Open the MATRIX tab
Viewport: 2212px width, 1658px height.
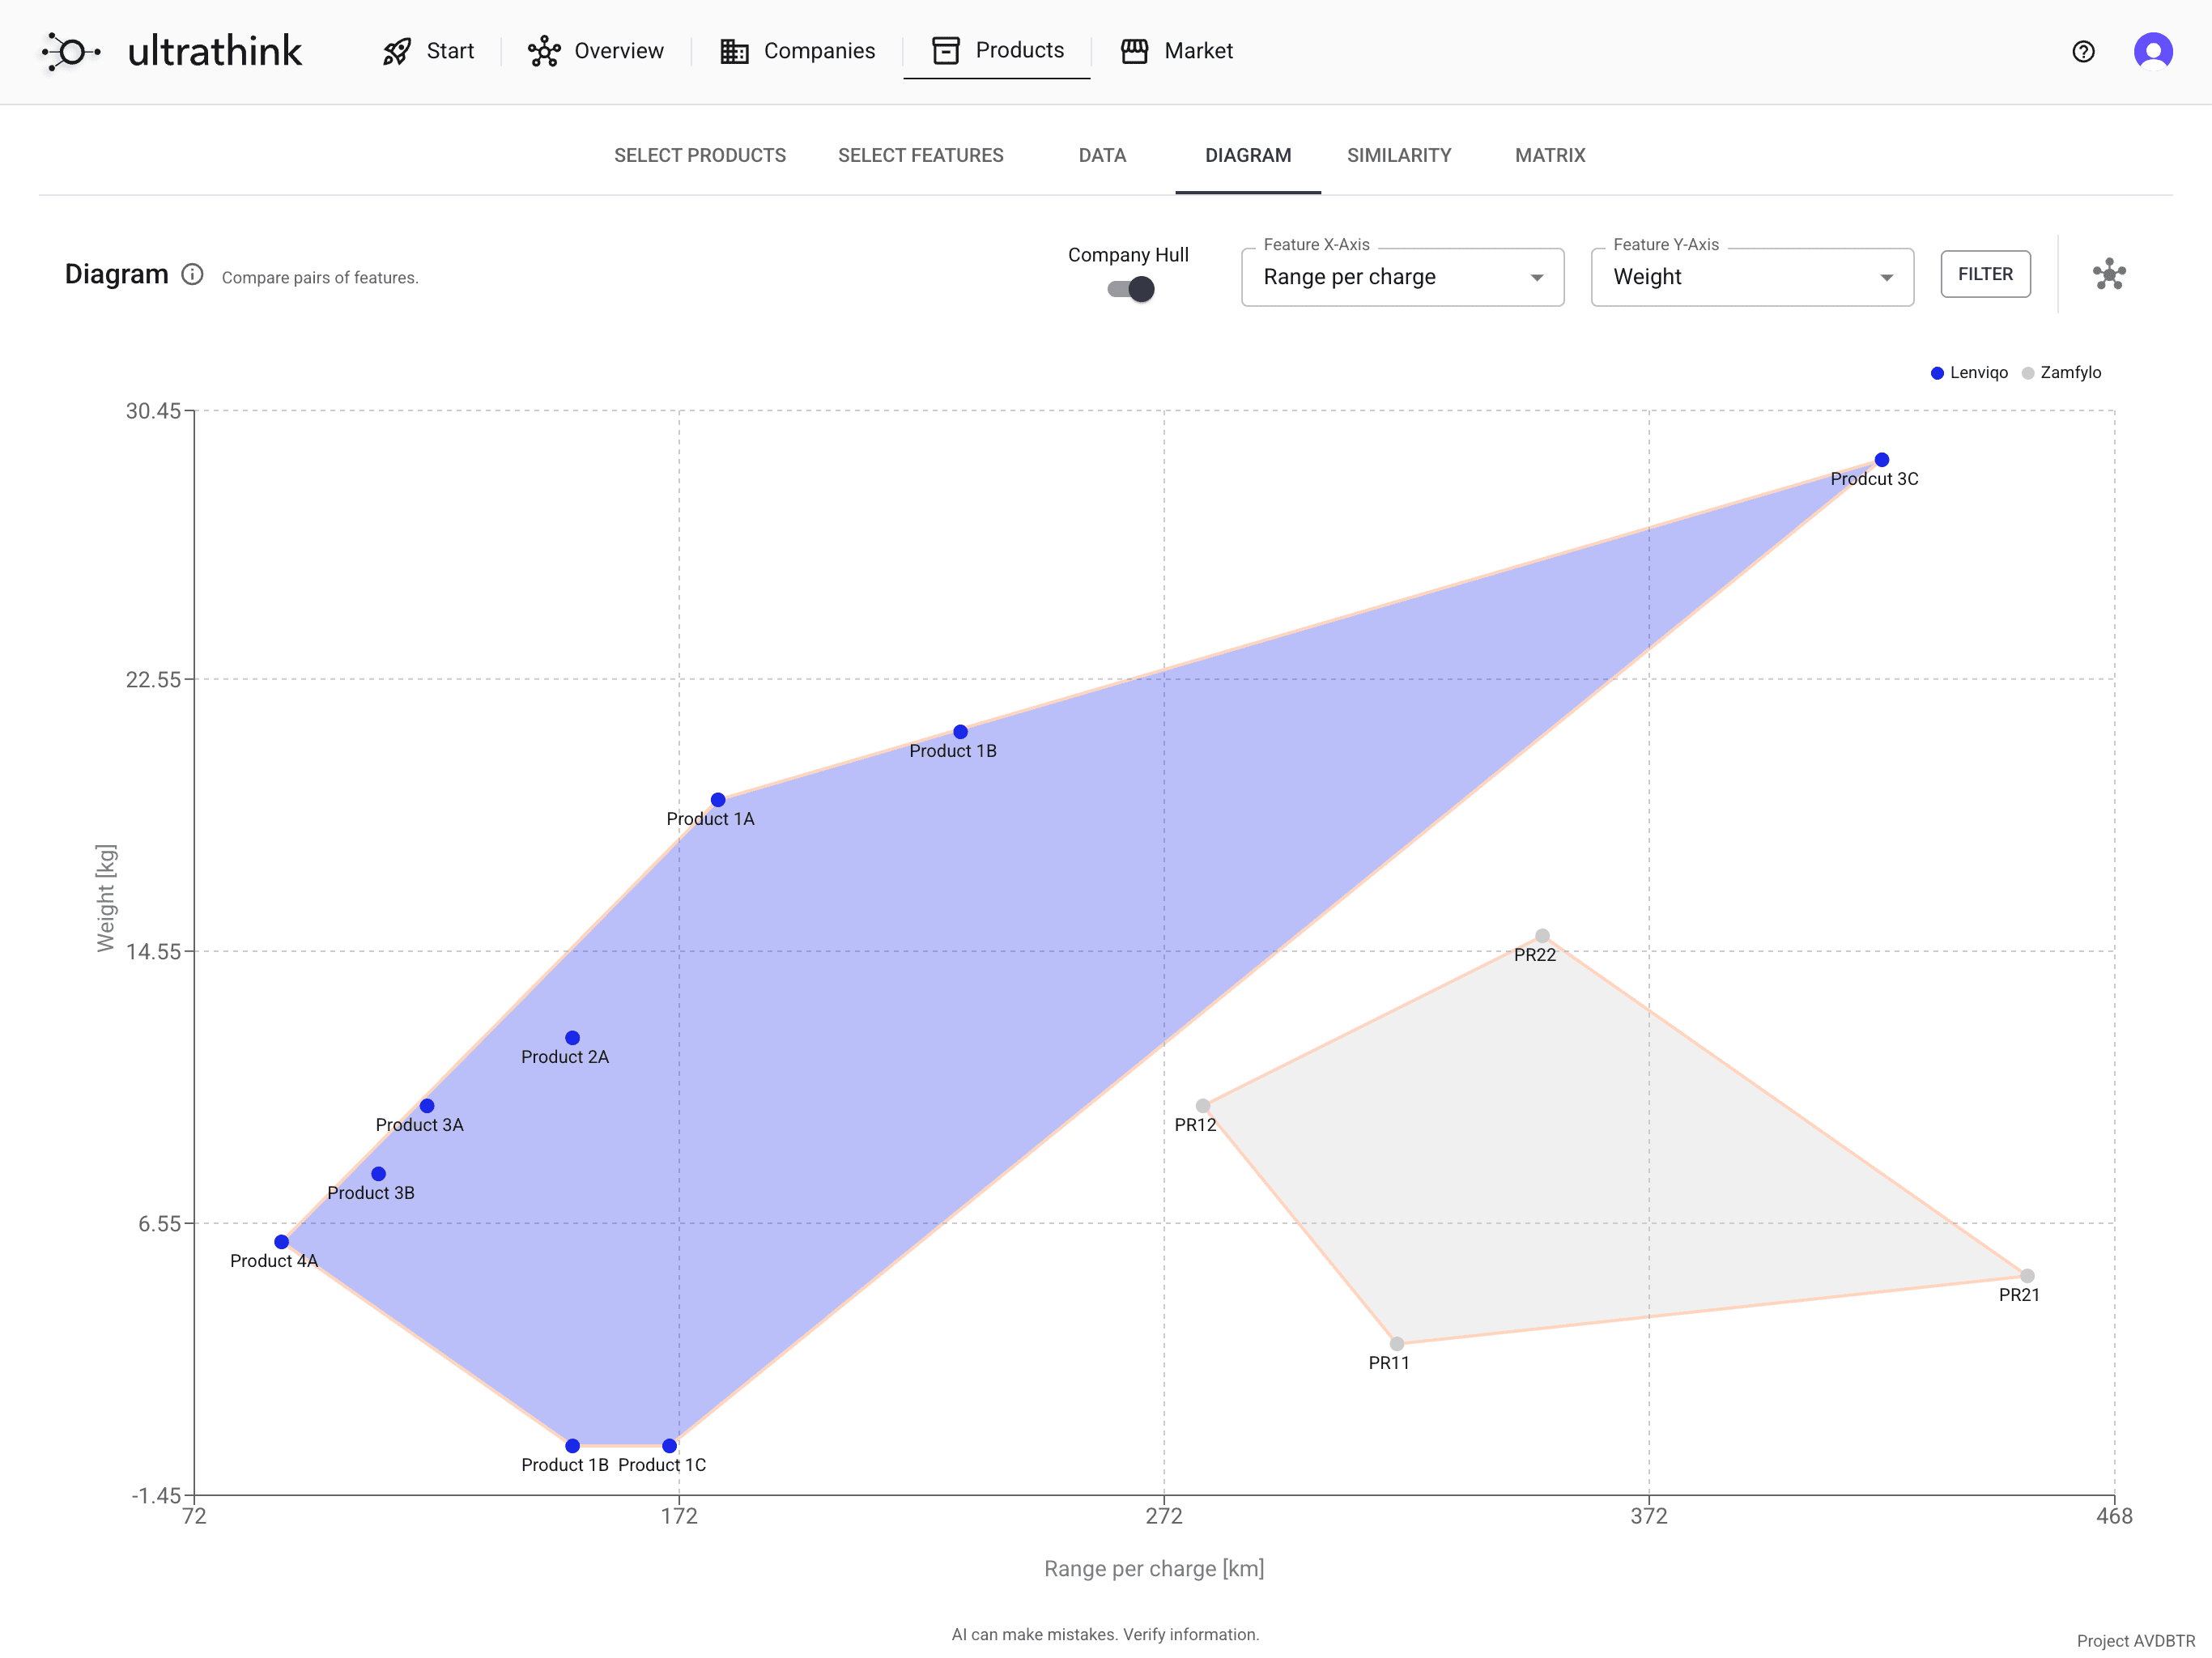click(1549, 155)
